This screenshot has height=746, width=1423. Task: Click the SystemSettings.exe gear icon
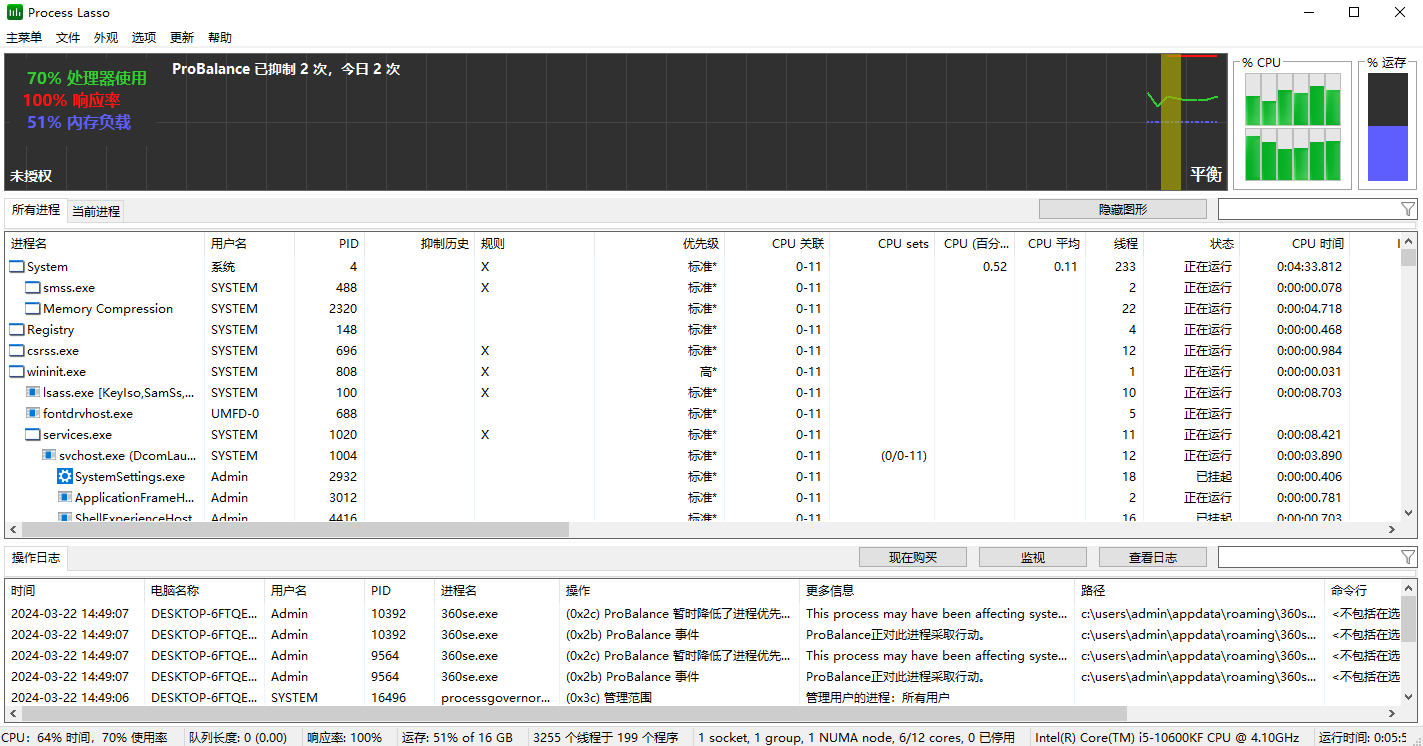tap(65, 477)
